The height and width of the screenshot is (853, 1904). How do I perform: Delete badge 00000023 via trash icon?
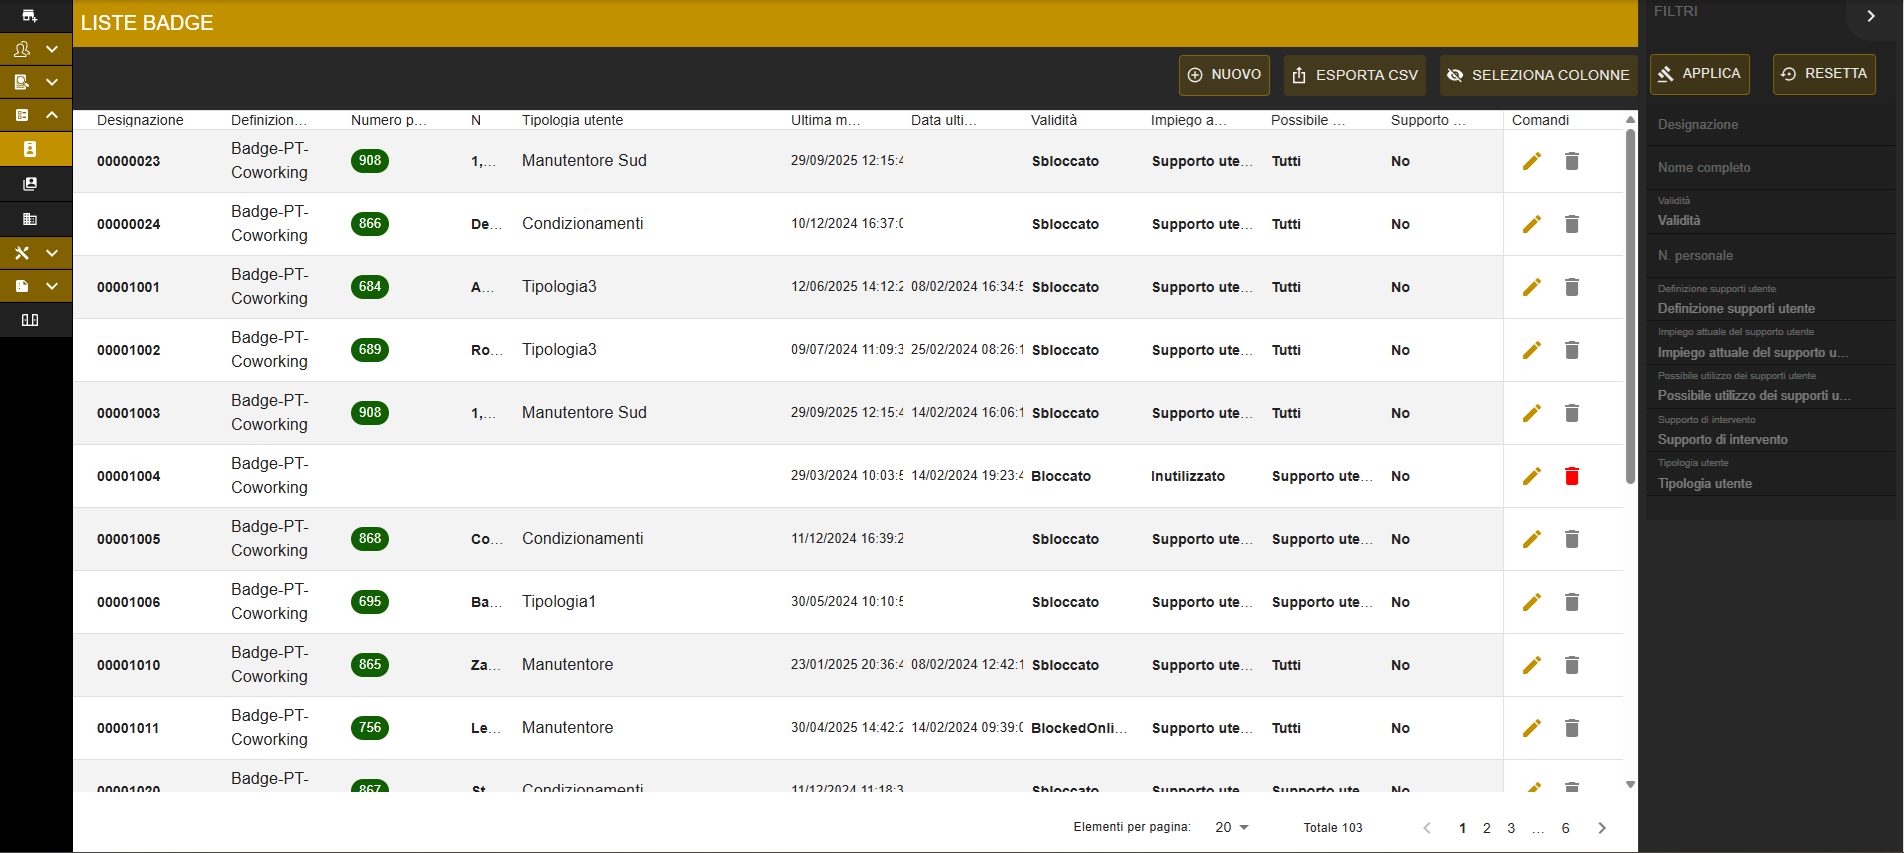(1572, 161)
